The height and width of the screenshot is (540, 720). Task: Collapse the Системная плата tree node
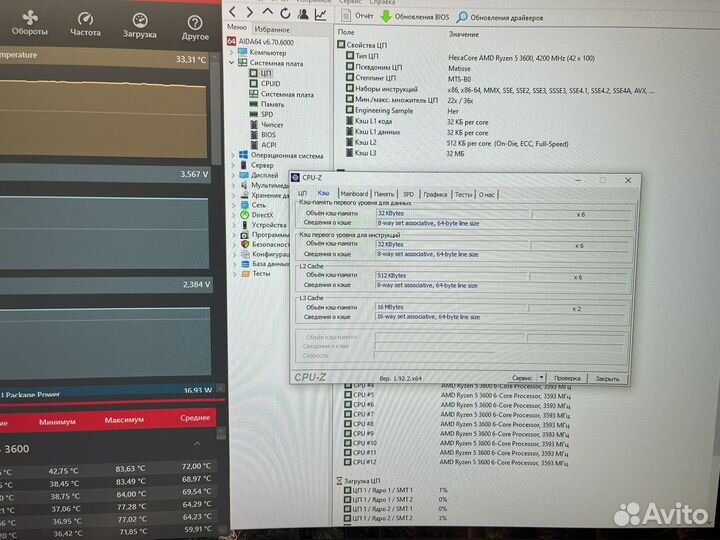point(232,62)
